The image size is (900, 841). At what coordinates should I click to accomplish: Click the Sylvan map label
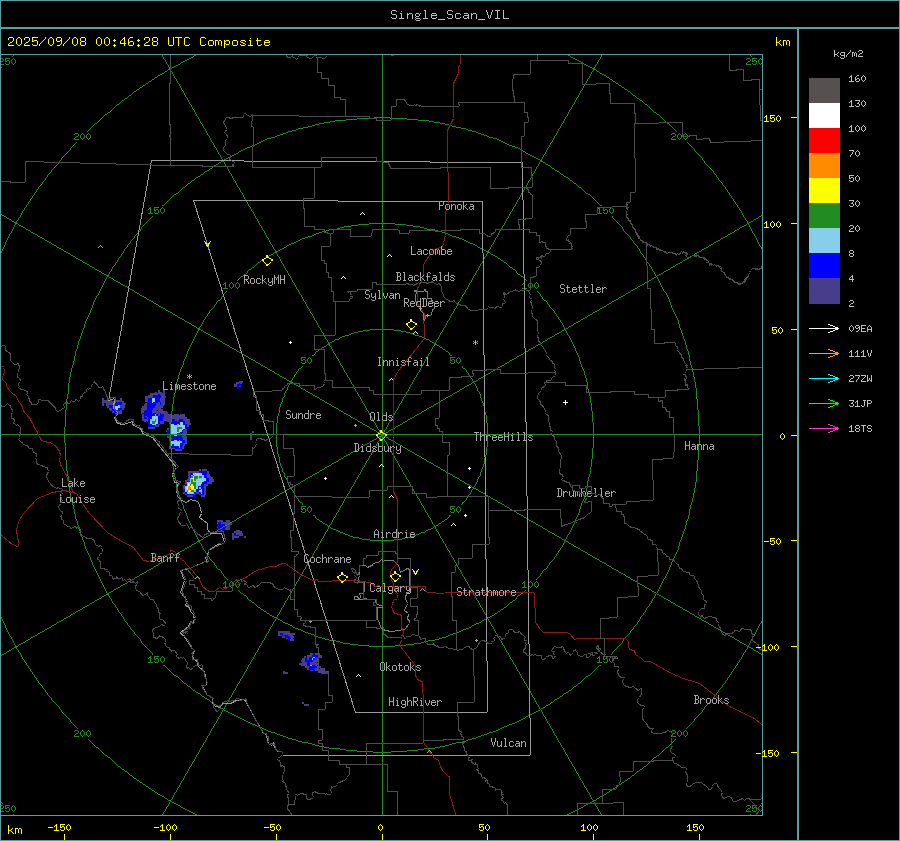tap(382, 295)
